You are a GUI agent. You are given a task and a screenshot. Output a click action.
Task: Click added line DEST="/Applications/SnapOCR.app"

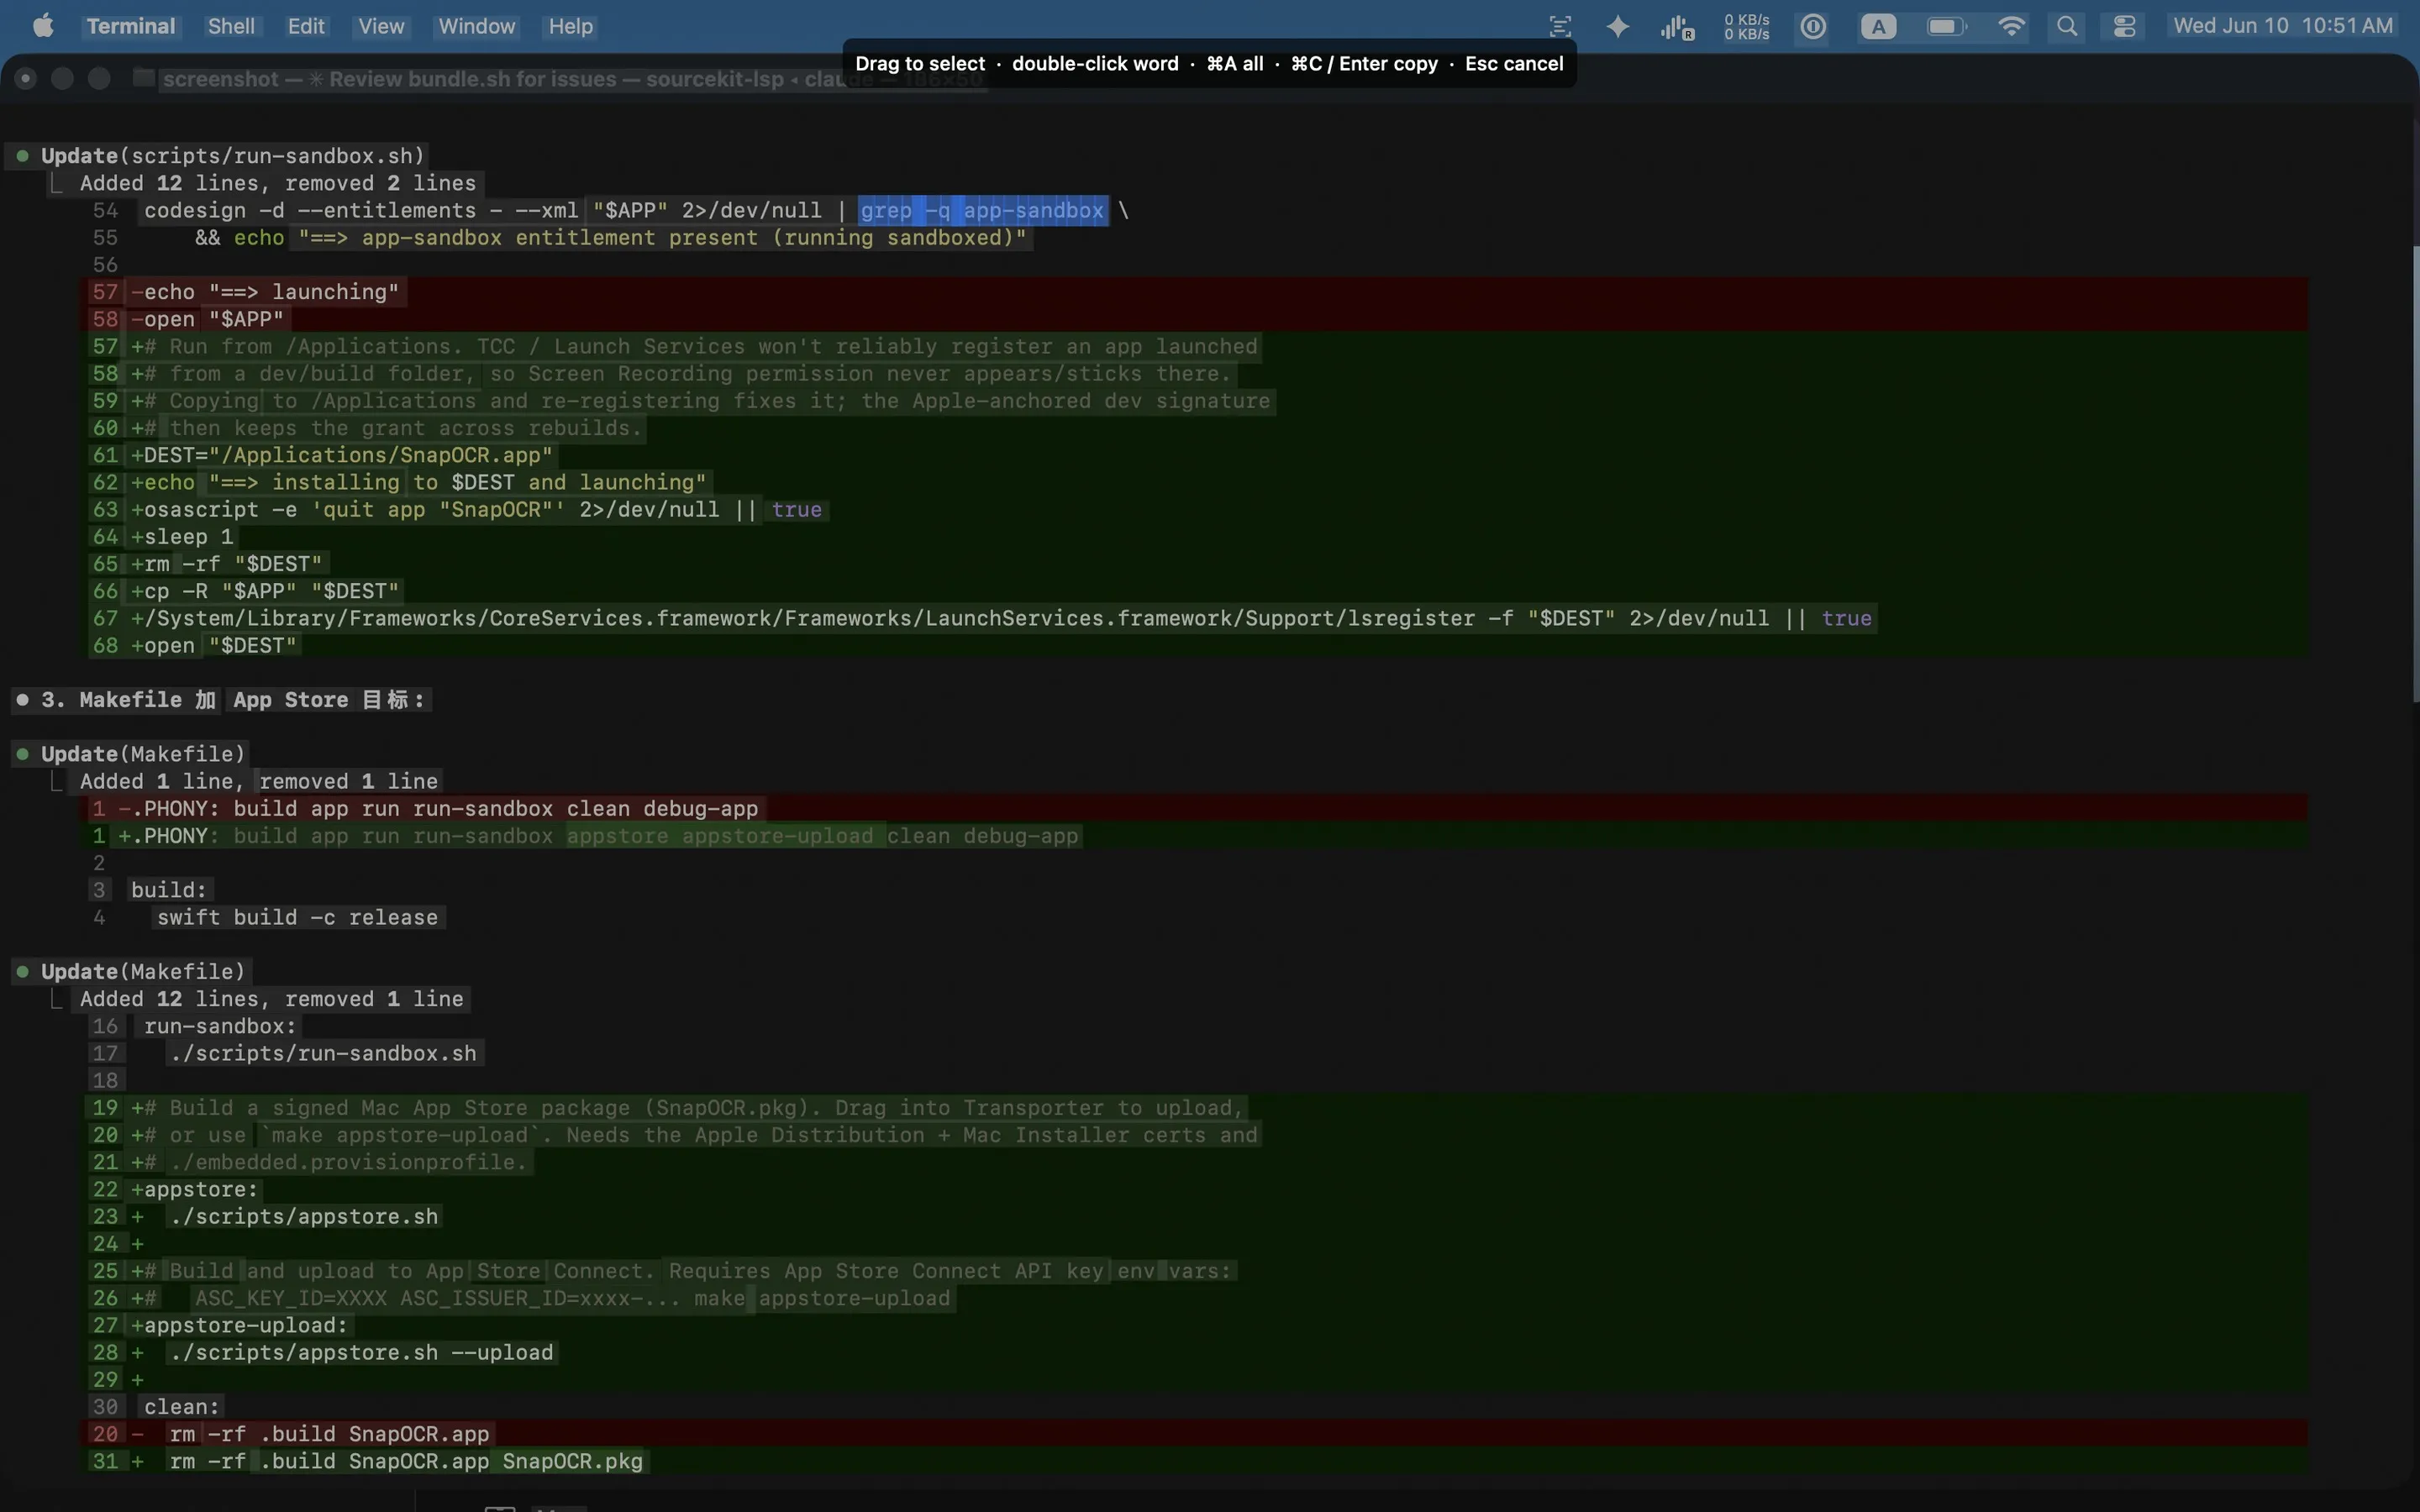341,455
